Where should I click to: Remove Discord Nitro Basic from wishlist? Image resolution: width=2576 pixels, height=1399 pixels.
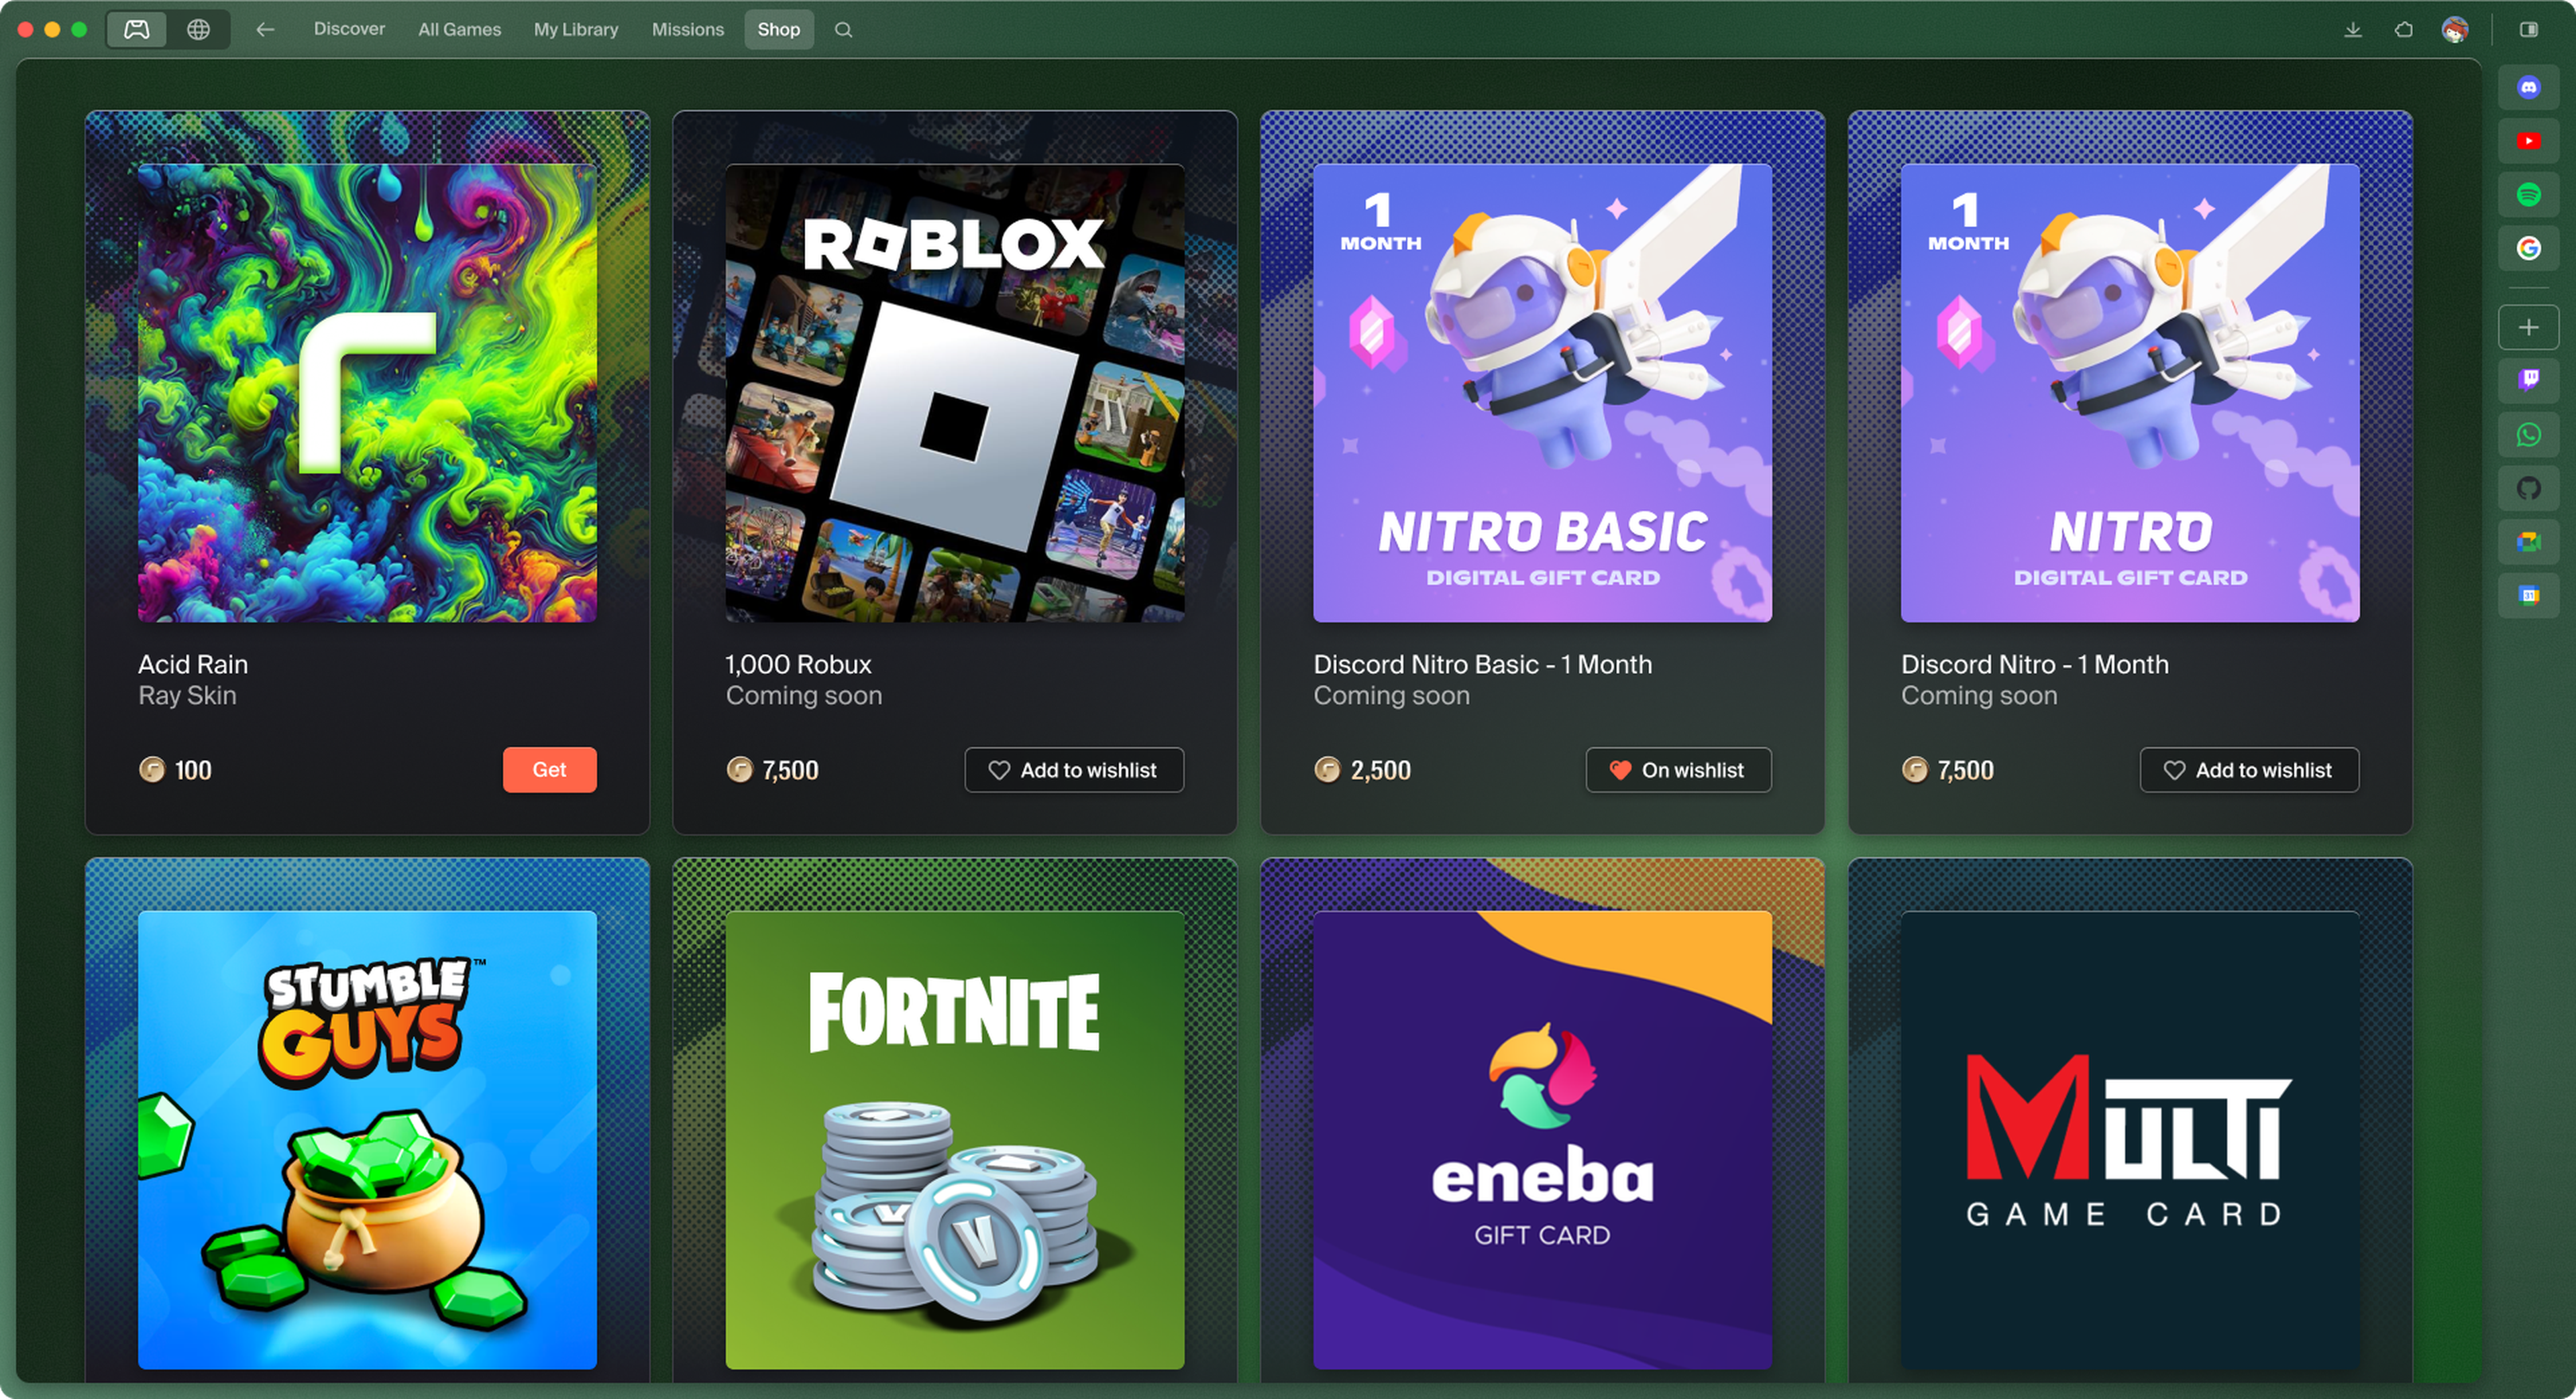(x=1678, y=770)
